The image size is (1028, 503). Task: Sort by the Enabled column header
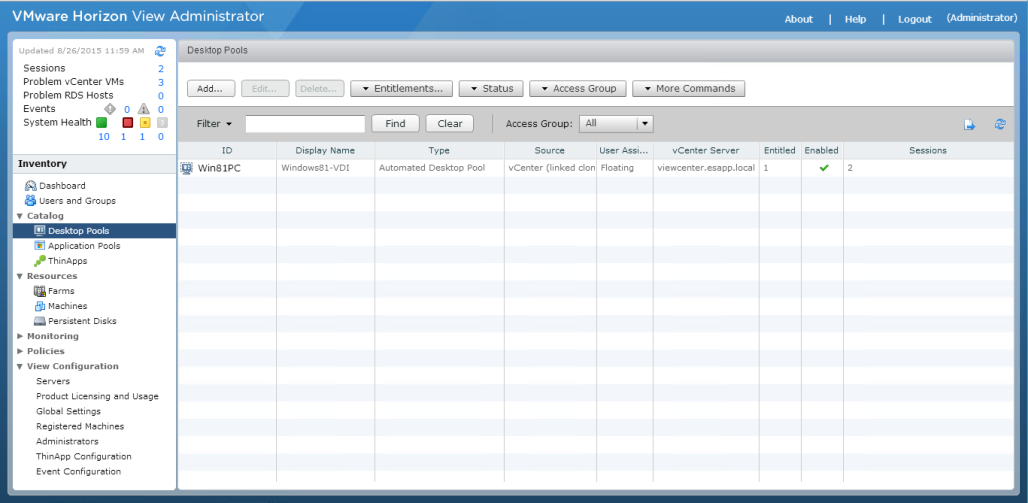click(822, 151)
